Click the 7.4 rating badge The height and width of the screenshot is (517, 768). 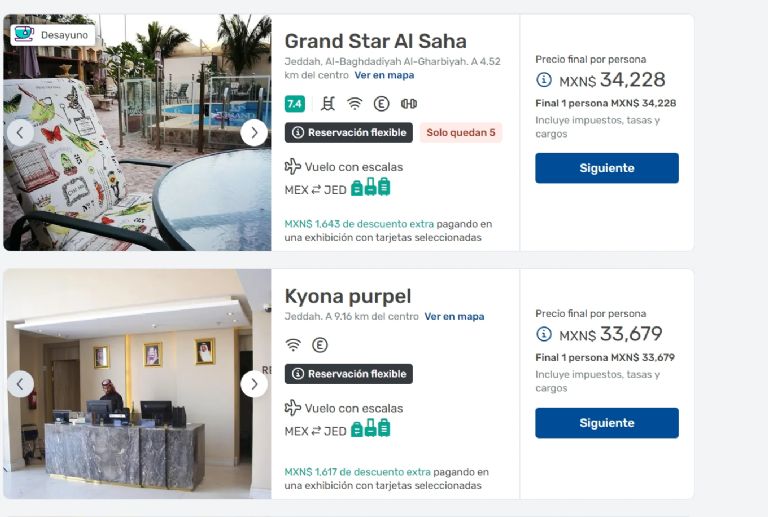tap(294, 103)
